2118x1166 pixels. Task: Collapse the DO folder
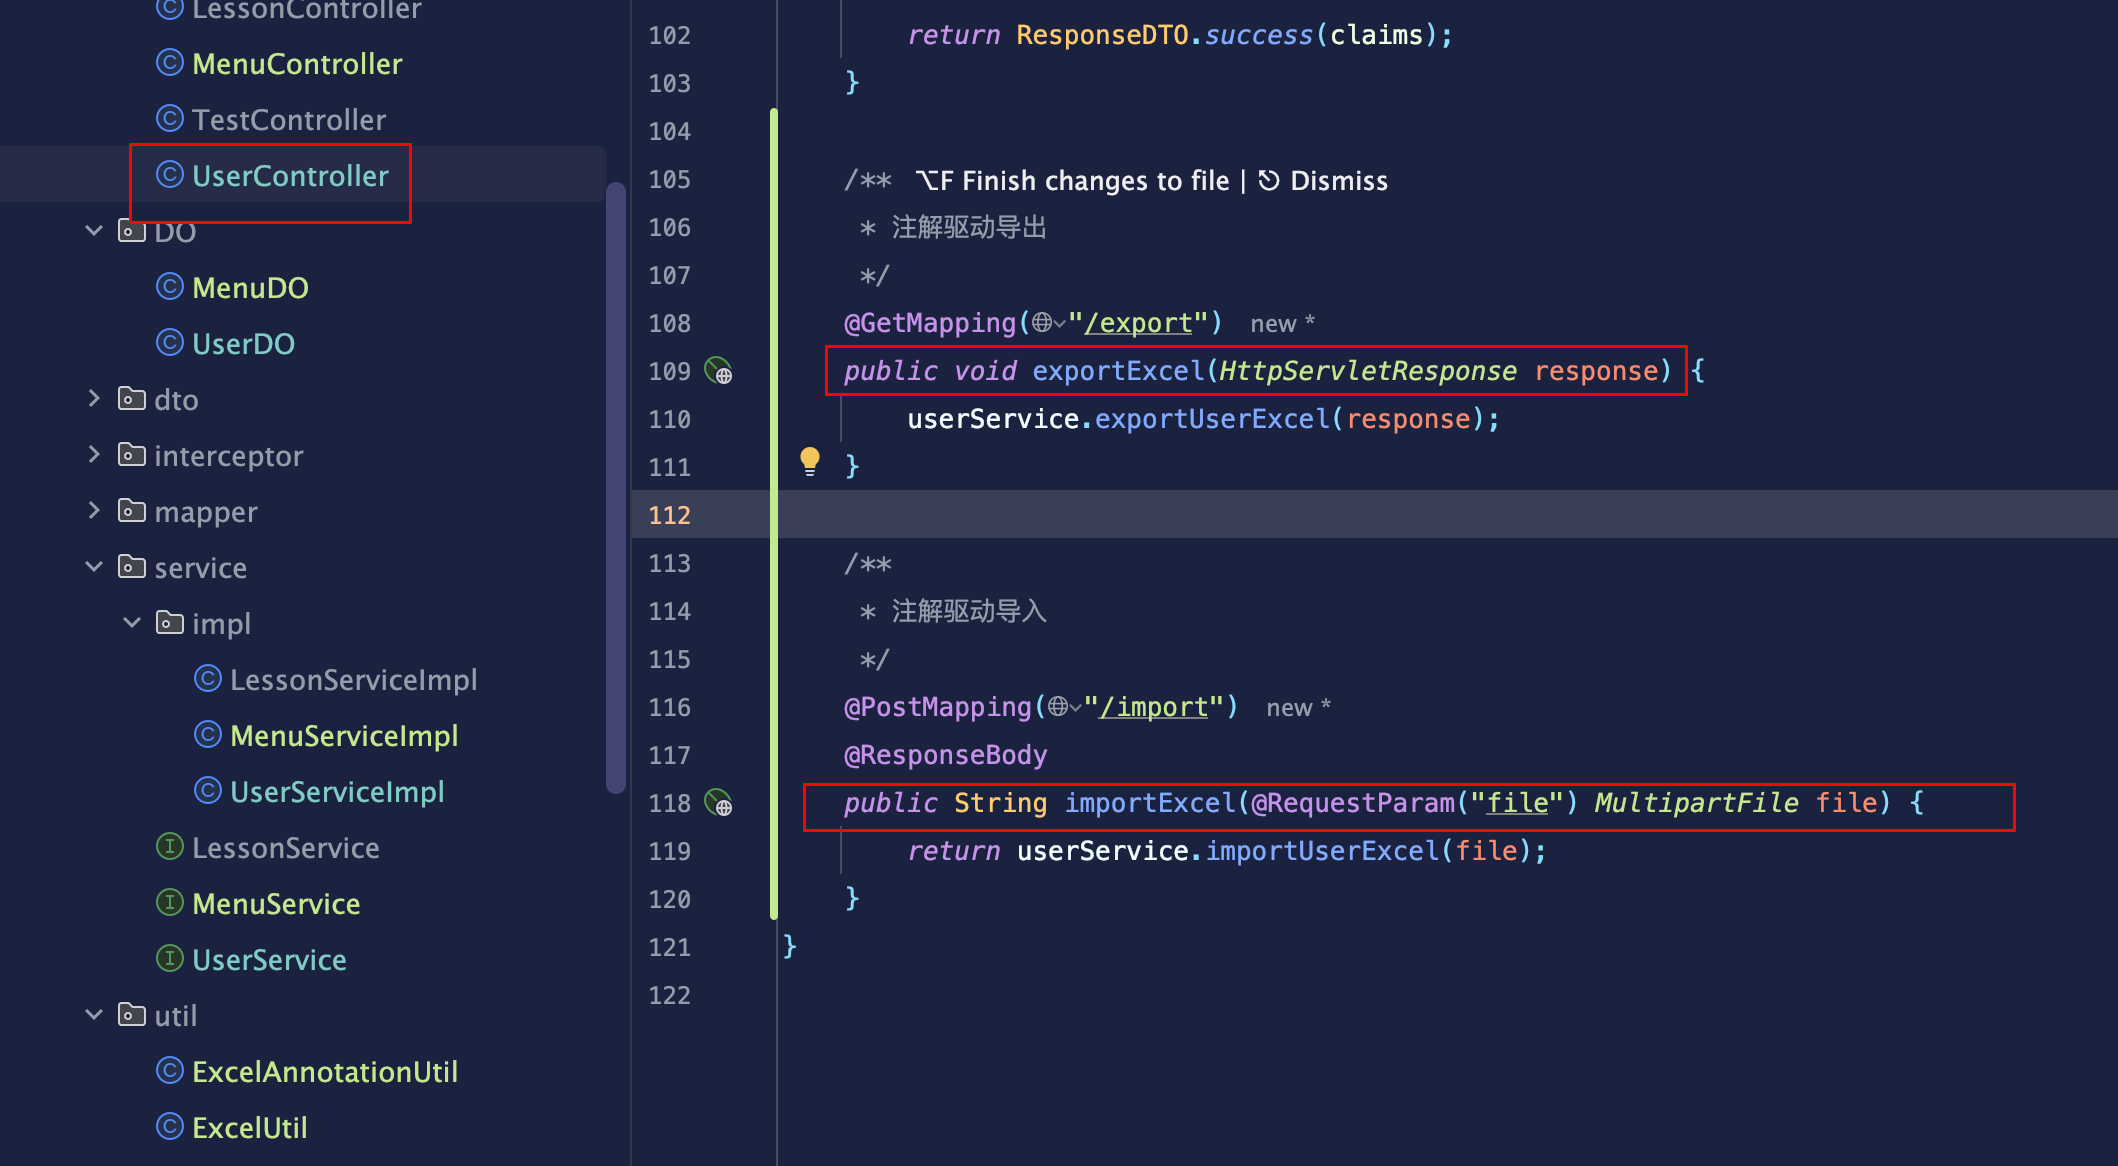(94, 231)
